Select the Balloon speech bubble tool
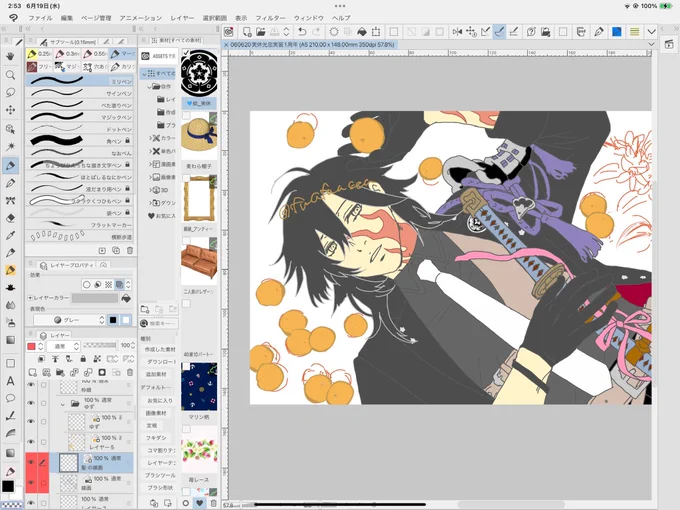The image size is (680, 510). pyautogui.click(x=10, y=398)
